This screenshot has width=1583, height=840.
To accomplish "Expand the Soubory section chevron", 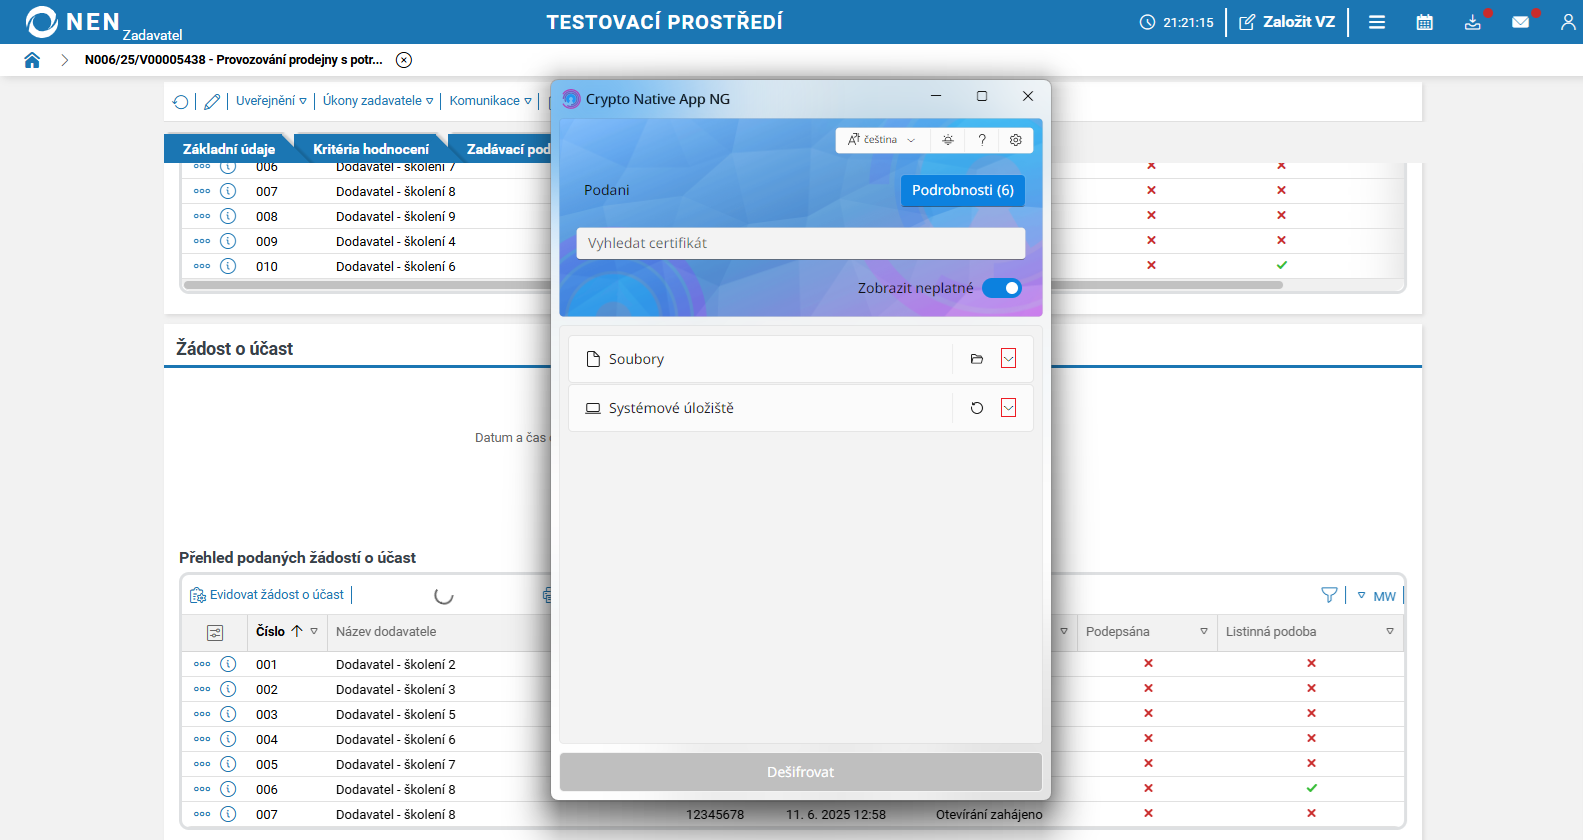I will point(1008,359).
